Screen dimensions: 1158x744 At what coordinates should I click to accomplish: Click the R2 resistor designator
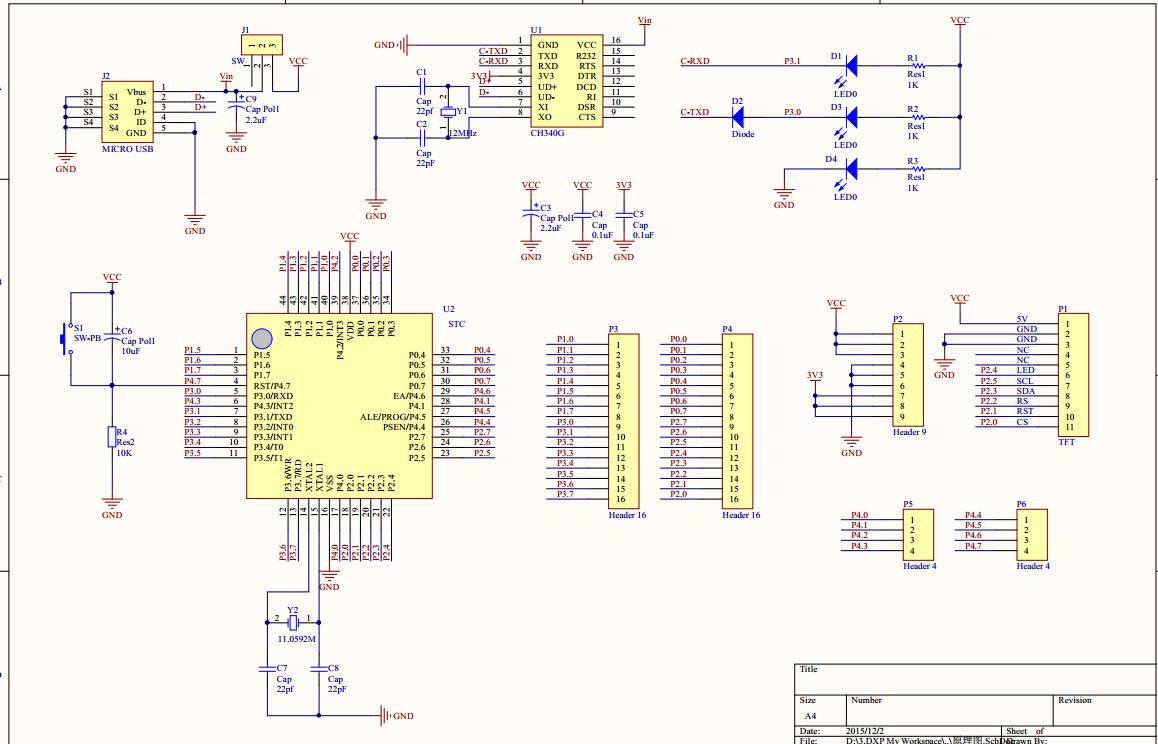pyautogui.click(x=913, y=109)
